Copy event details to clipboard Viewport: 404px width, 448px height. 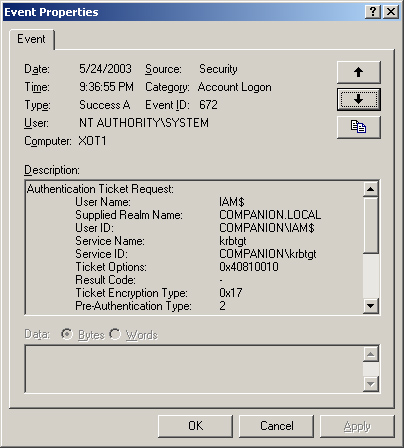click(x=358, y=127)
